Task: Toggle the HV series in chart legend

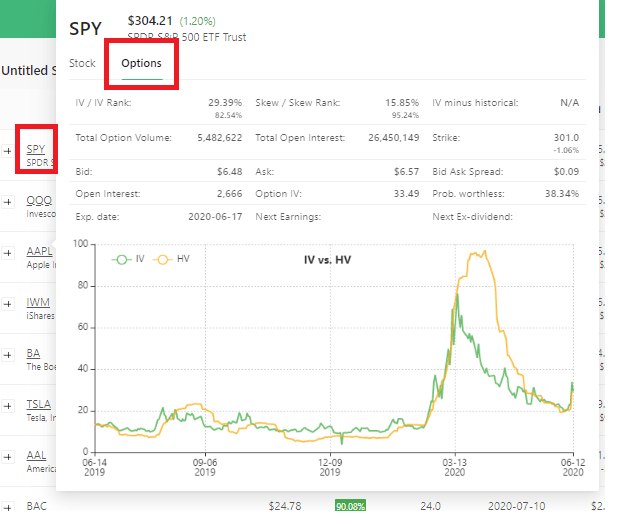Action: coord(171,259)
